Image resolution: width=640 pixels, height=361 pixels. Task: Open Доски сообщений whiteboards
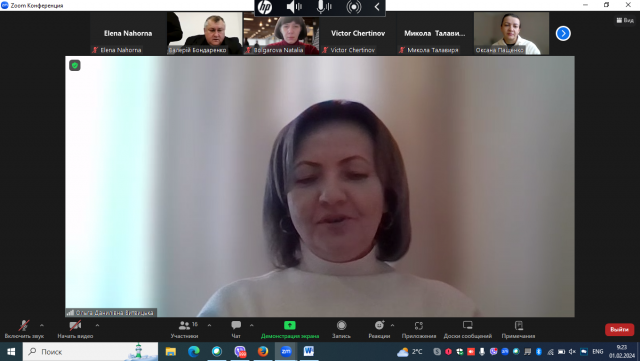(468, 329)
